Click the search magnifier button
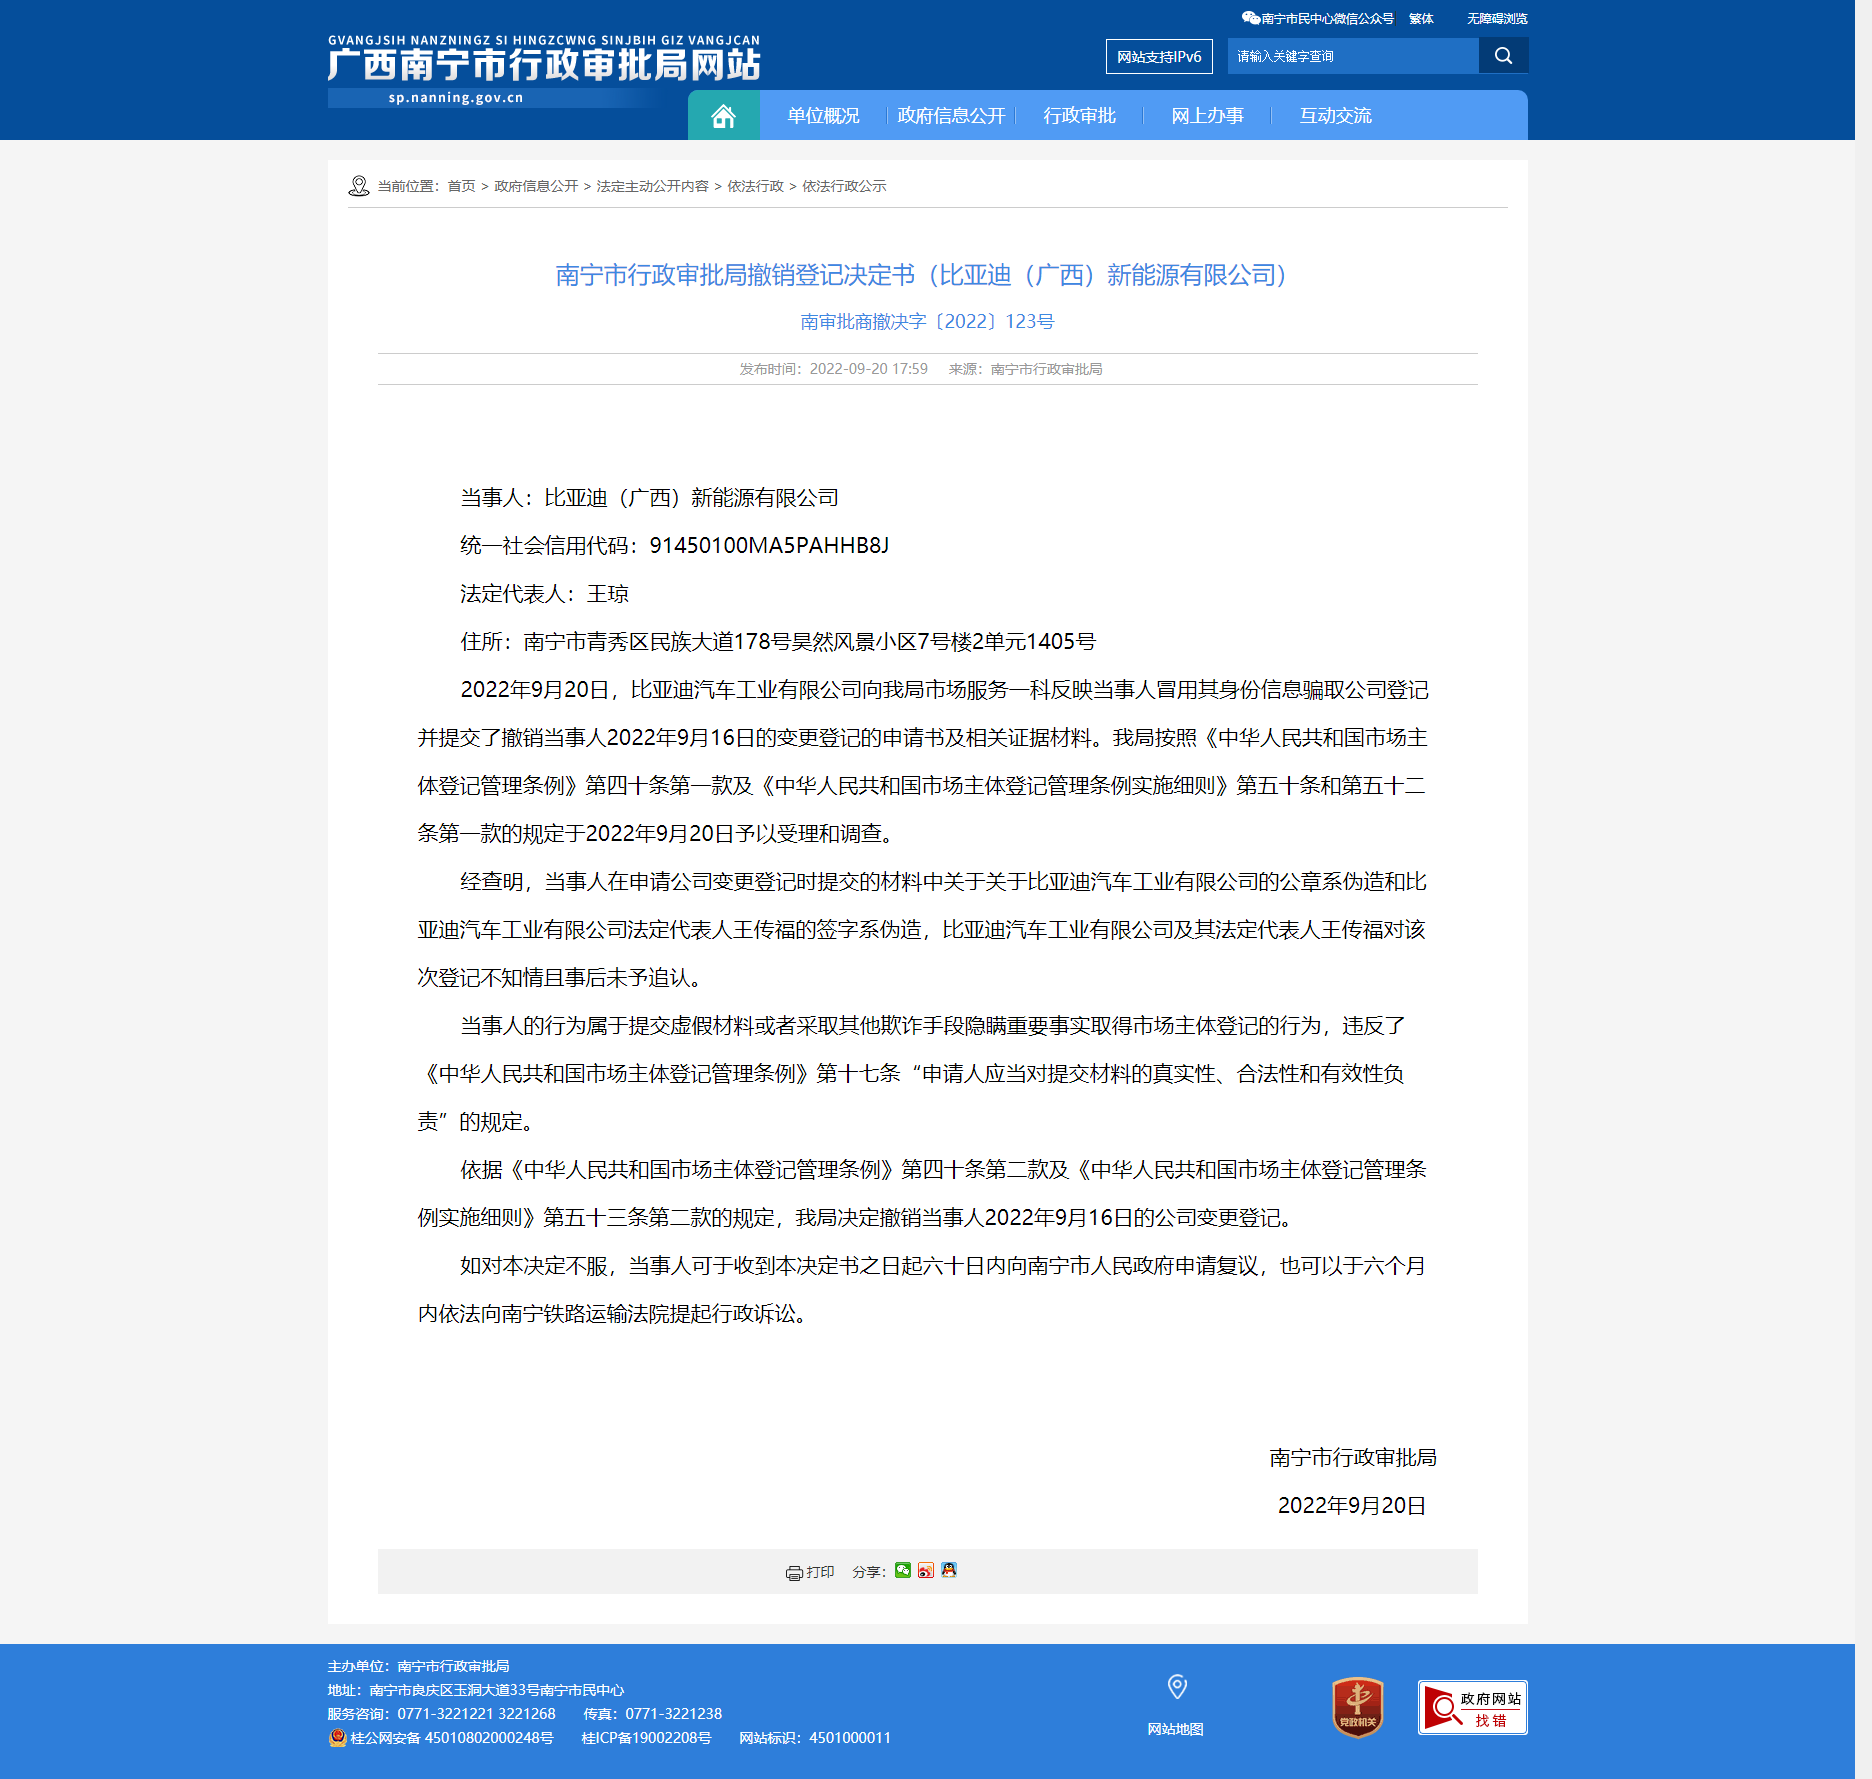 1503,56
